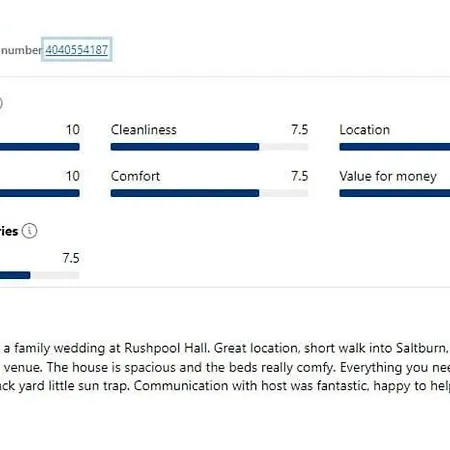Click the partially visible info icon below the reservation number
This screenshot has height=450, width=450.
point(1,103)
